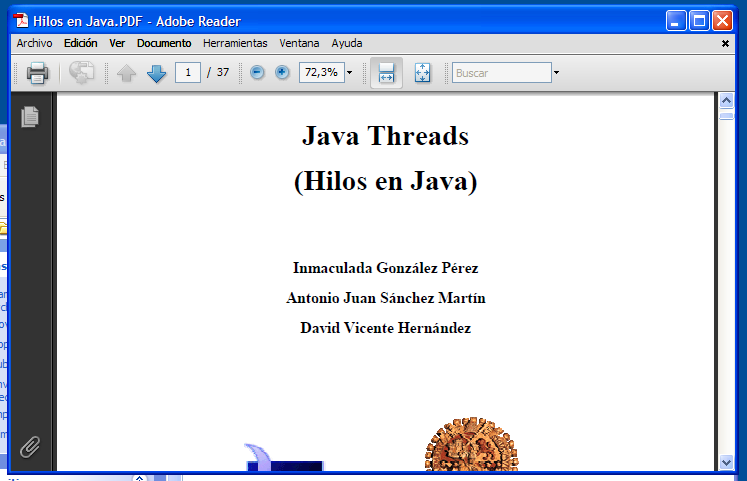Click the vertical scrollbar thumb
747x481 pixels.
726,116
